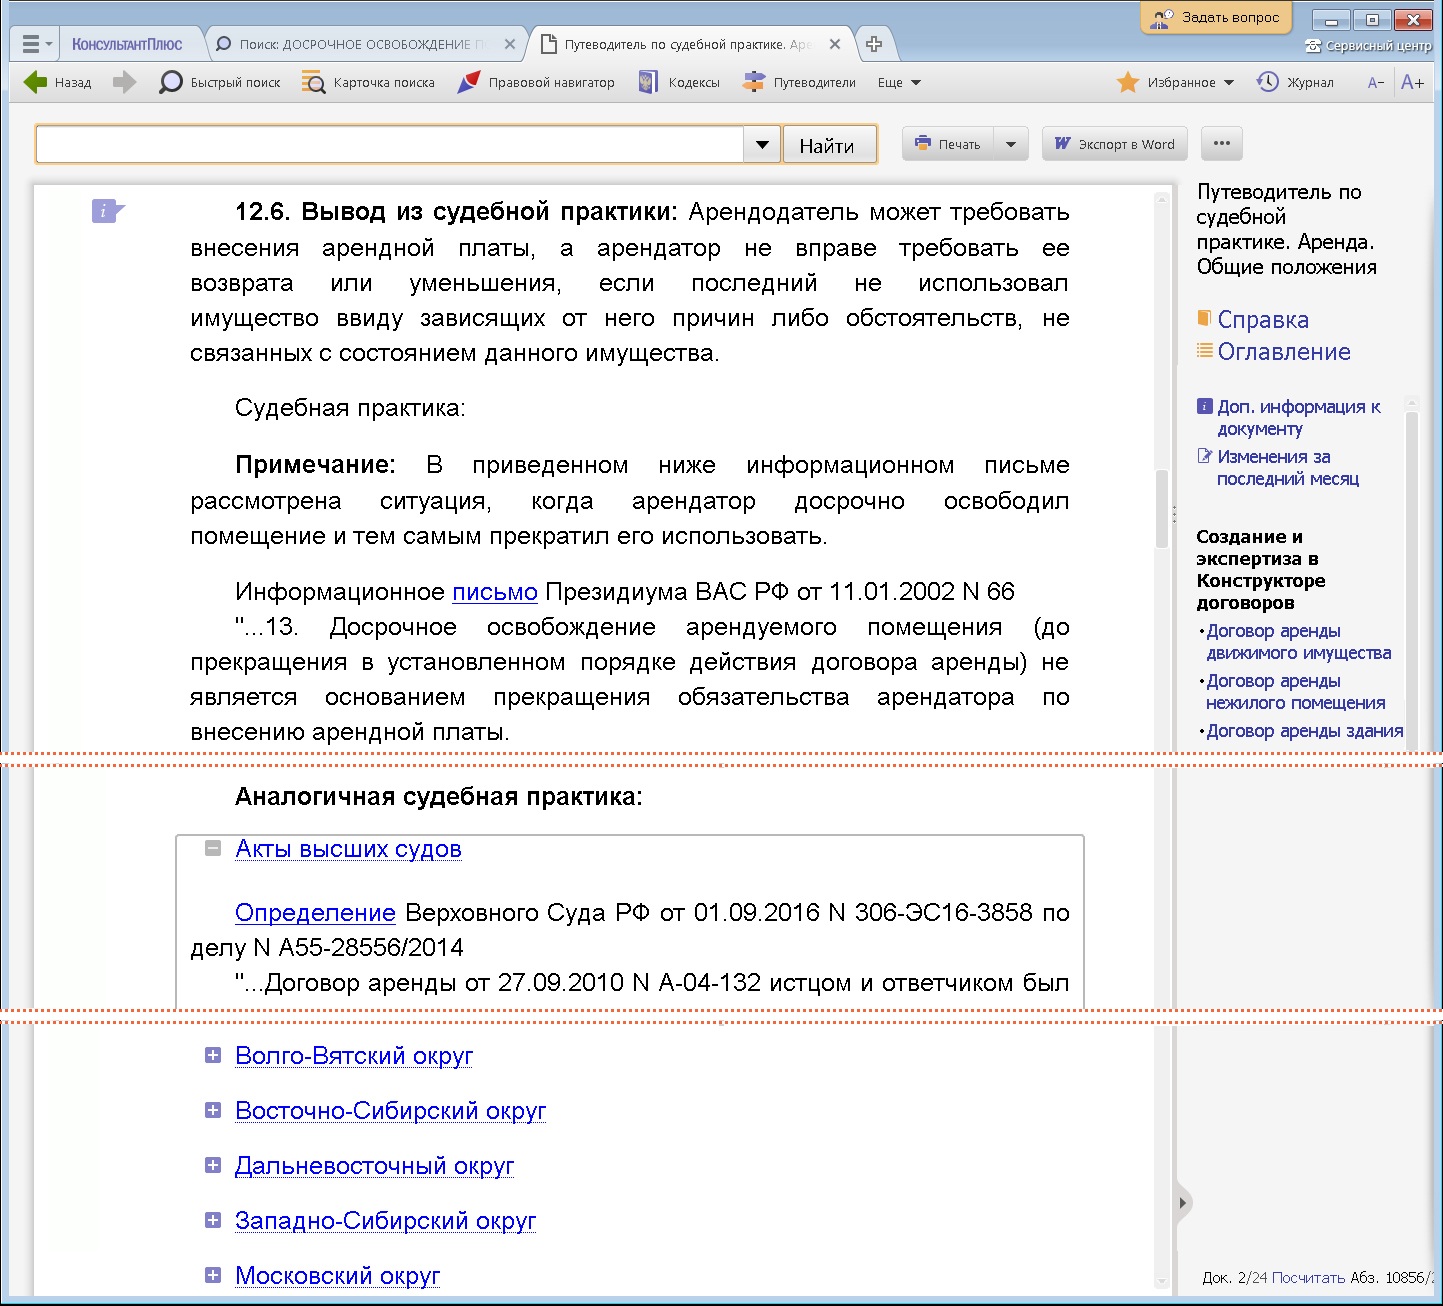The image size is (1443, 1306).
Task: Add a new tab with plus icon
Action: [874, 44]
